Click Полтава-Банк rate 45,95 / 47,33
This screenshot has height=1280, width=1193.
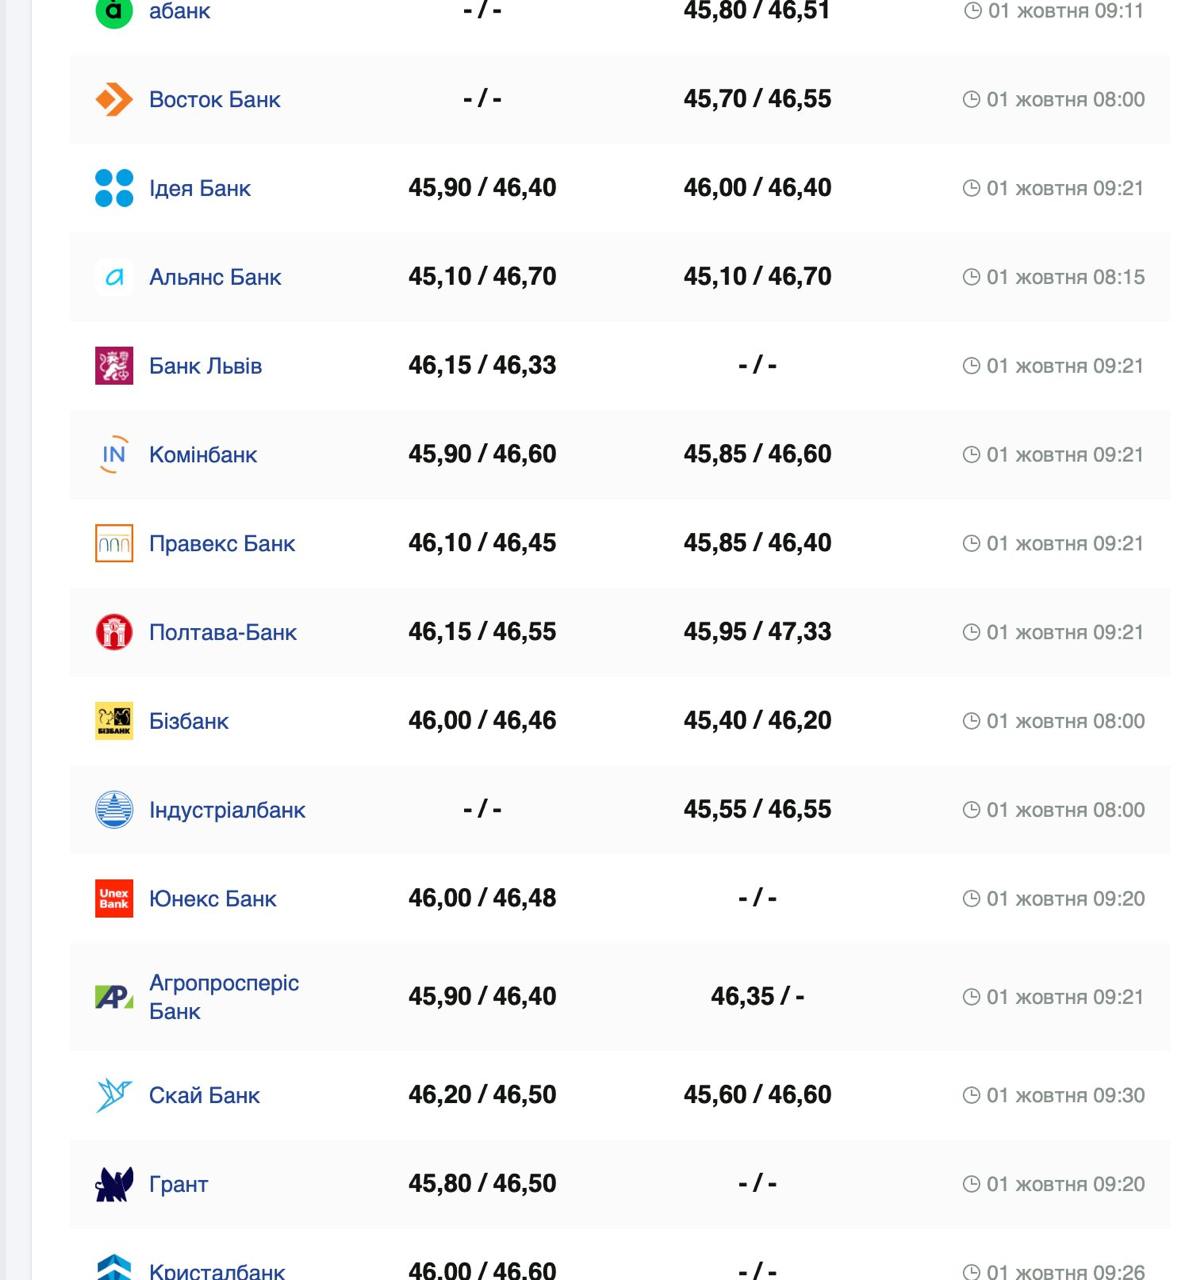757,632
